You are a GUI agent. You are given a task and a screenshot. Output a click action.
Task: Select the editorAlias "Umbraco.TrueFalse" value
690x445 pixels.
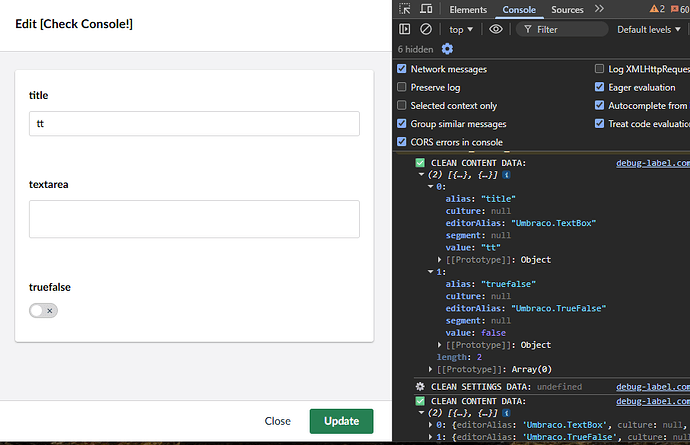pyautogui.click(x=558, y=309)
